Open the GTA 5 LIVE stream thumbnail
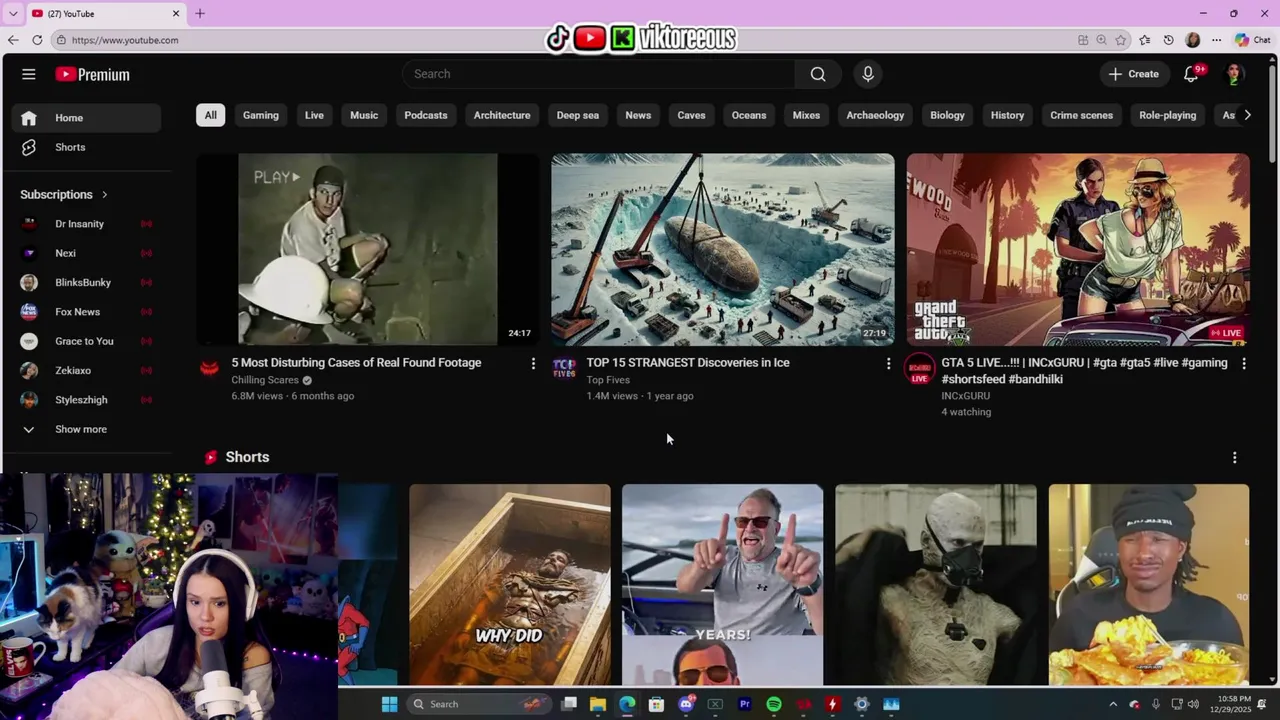The height and width of the screenshot is (720, 1280). click(1078, 249)
